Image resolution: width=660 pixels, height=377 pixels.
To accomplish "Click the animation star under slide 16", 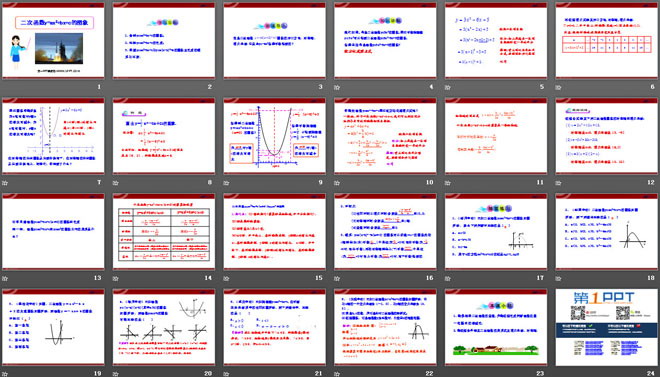I will click(x=337, y=278).
